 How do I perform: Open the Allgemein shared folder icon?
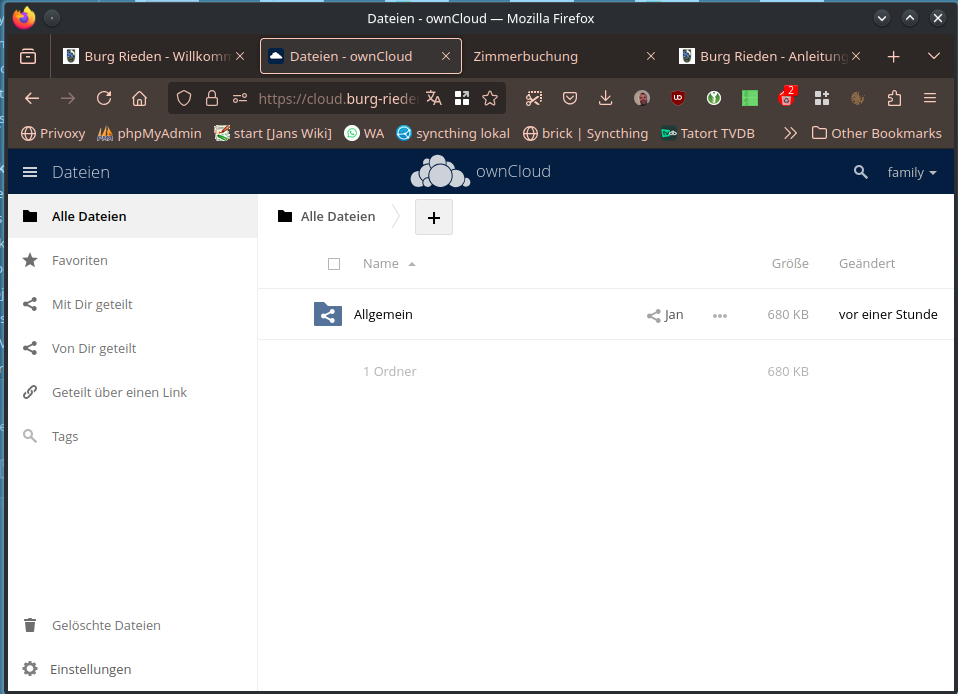[327, 314]
